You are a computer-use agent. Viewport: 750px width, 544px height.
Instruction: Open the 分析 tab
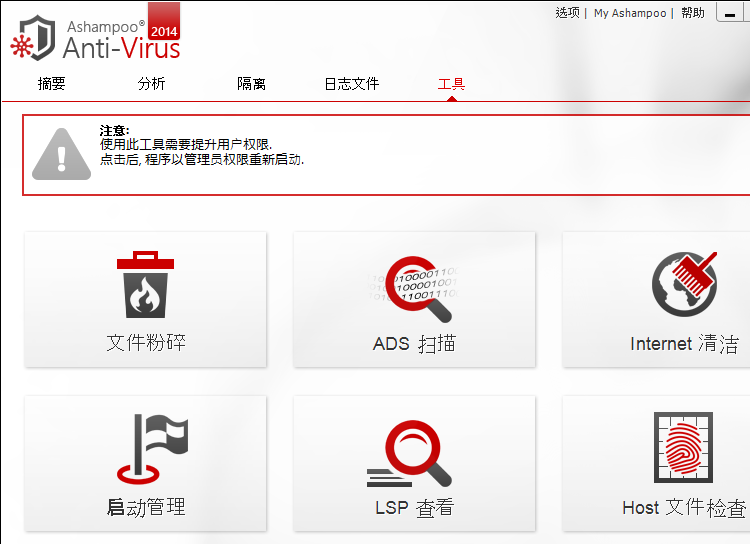click(152, 84)
